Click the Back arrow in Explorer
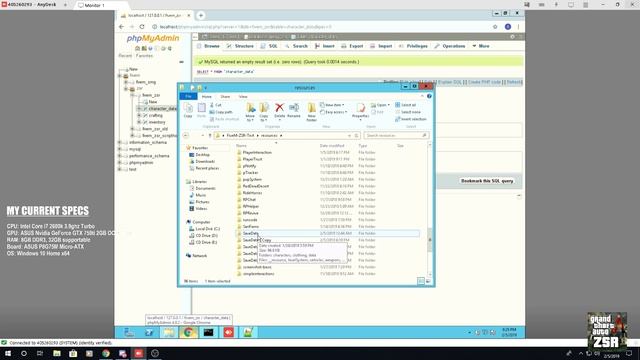This screenshot has width=640, height=360. 186,135
